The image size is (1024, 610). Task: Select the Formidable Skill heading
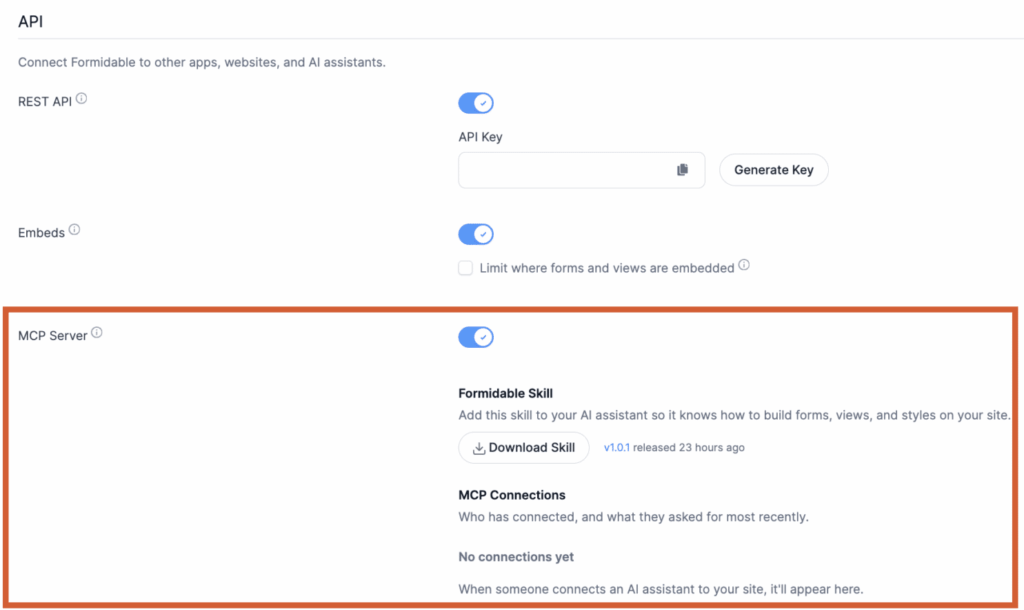coord(505,393)
